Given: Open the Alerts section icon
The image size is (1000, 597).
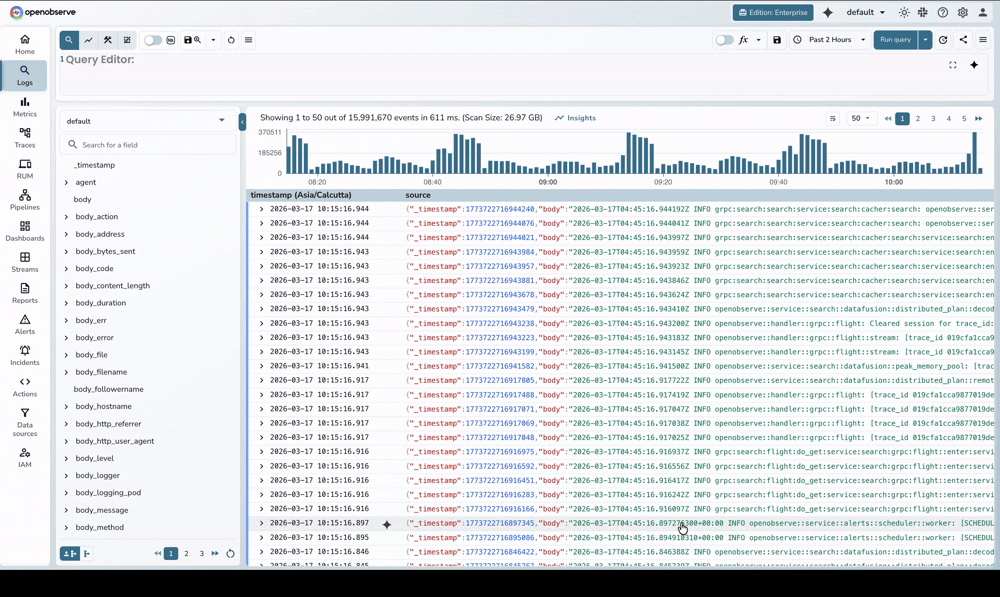Looking at the screenshot, I should tap(24, 323).
